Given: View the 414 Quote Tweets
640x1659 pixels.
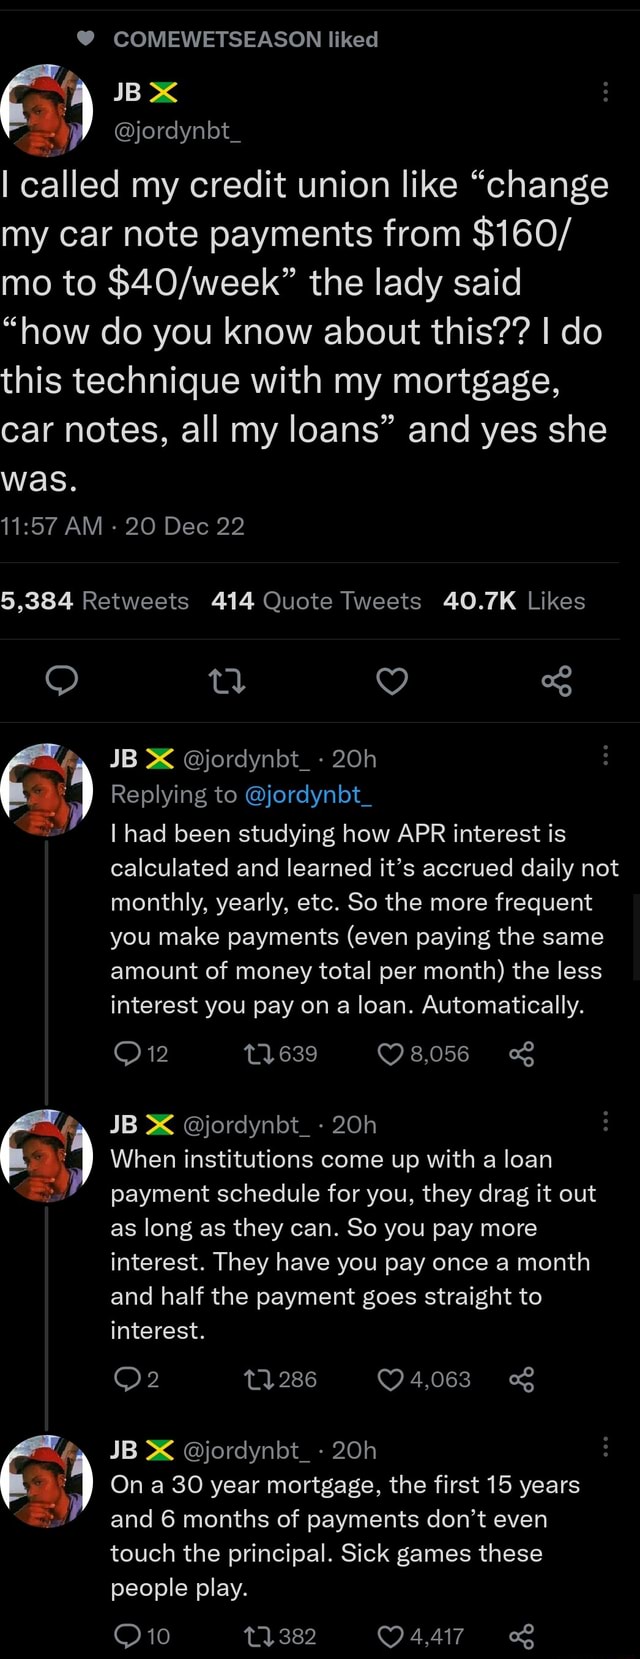Looking at the screenshot, I should coord(316,601).
